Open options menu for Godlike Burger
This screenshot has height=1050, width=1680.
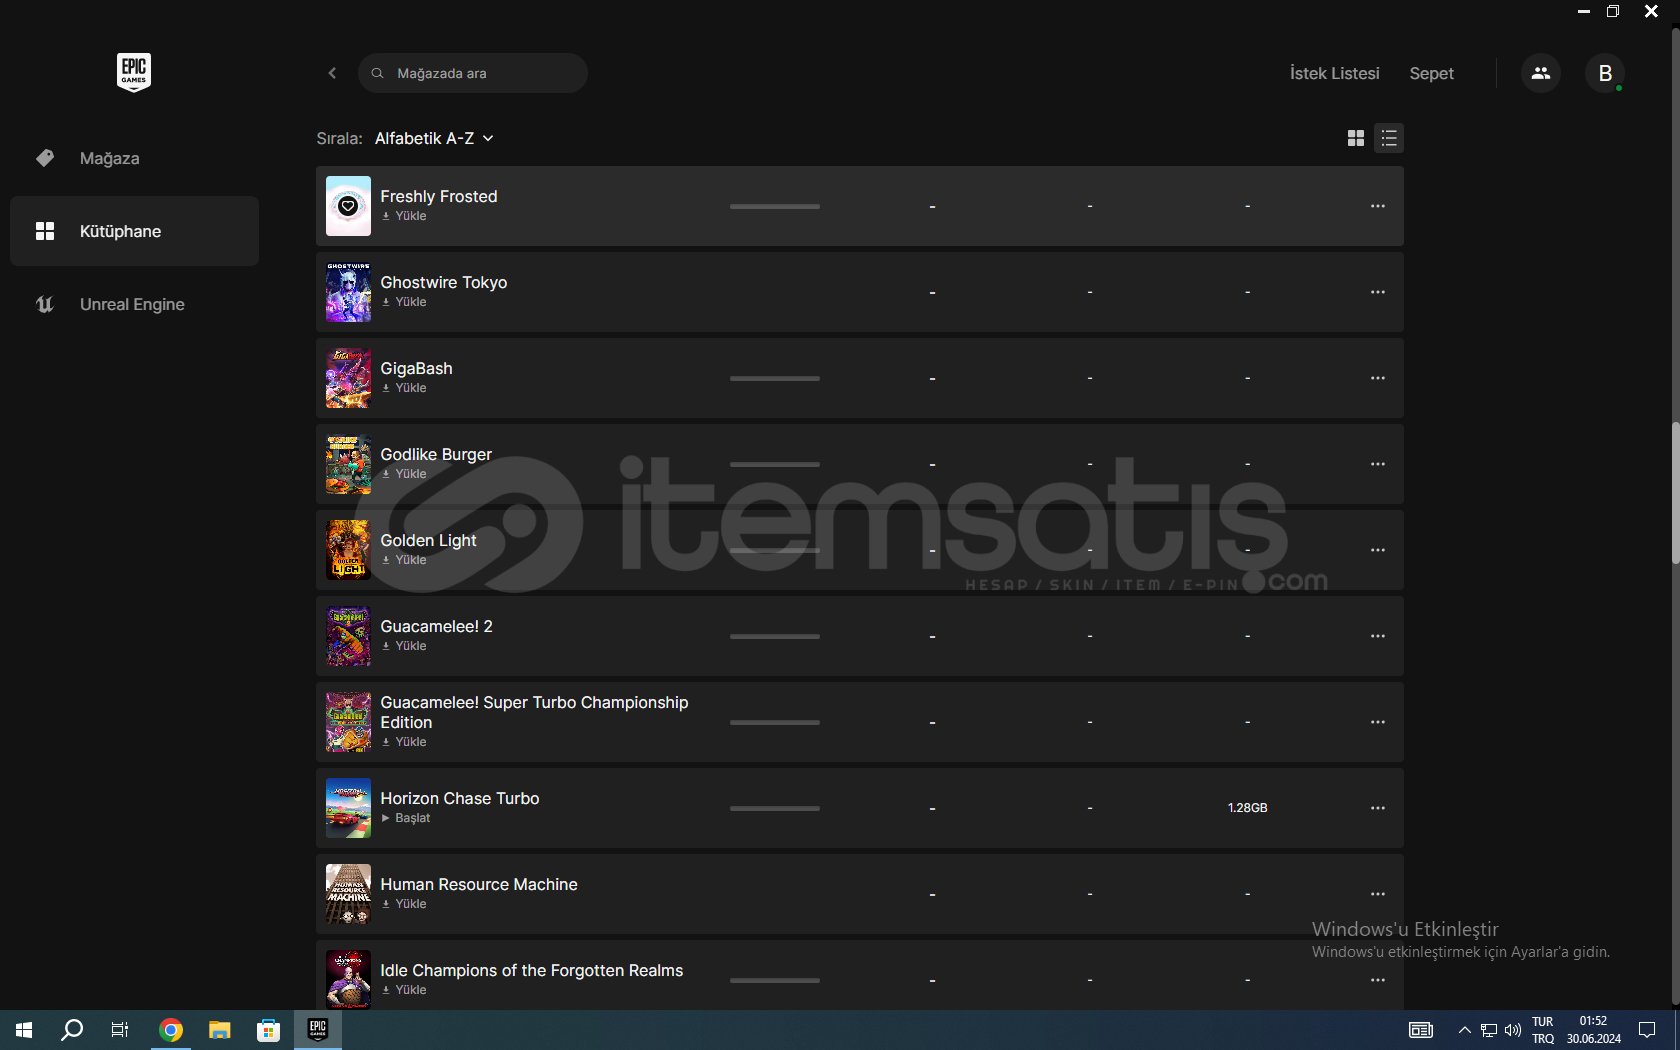click(1378, 464)
